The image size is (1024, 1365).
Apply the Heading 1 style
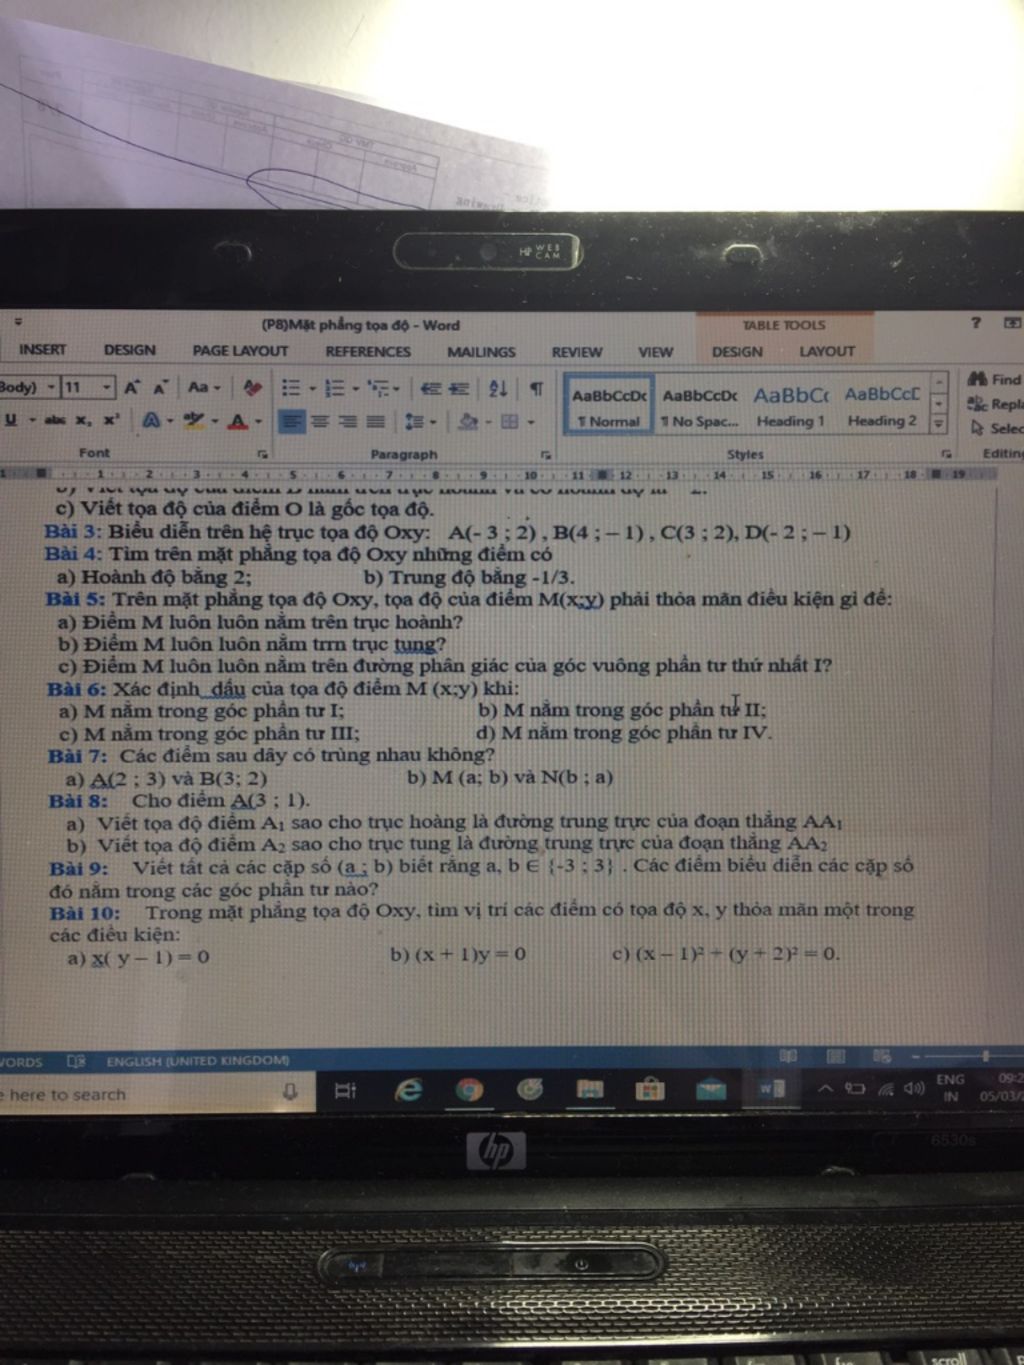pyautogui.click(x=790, y=405)
